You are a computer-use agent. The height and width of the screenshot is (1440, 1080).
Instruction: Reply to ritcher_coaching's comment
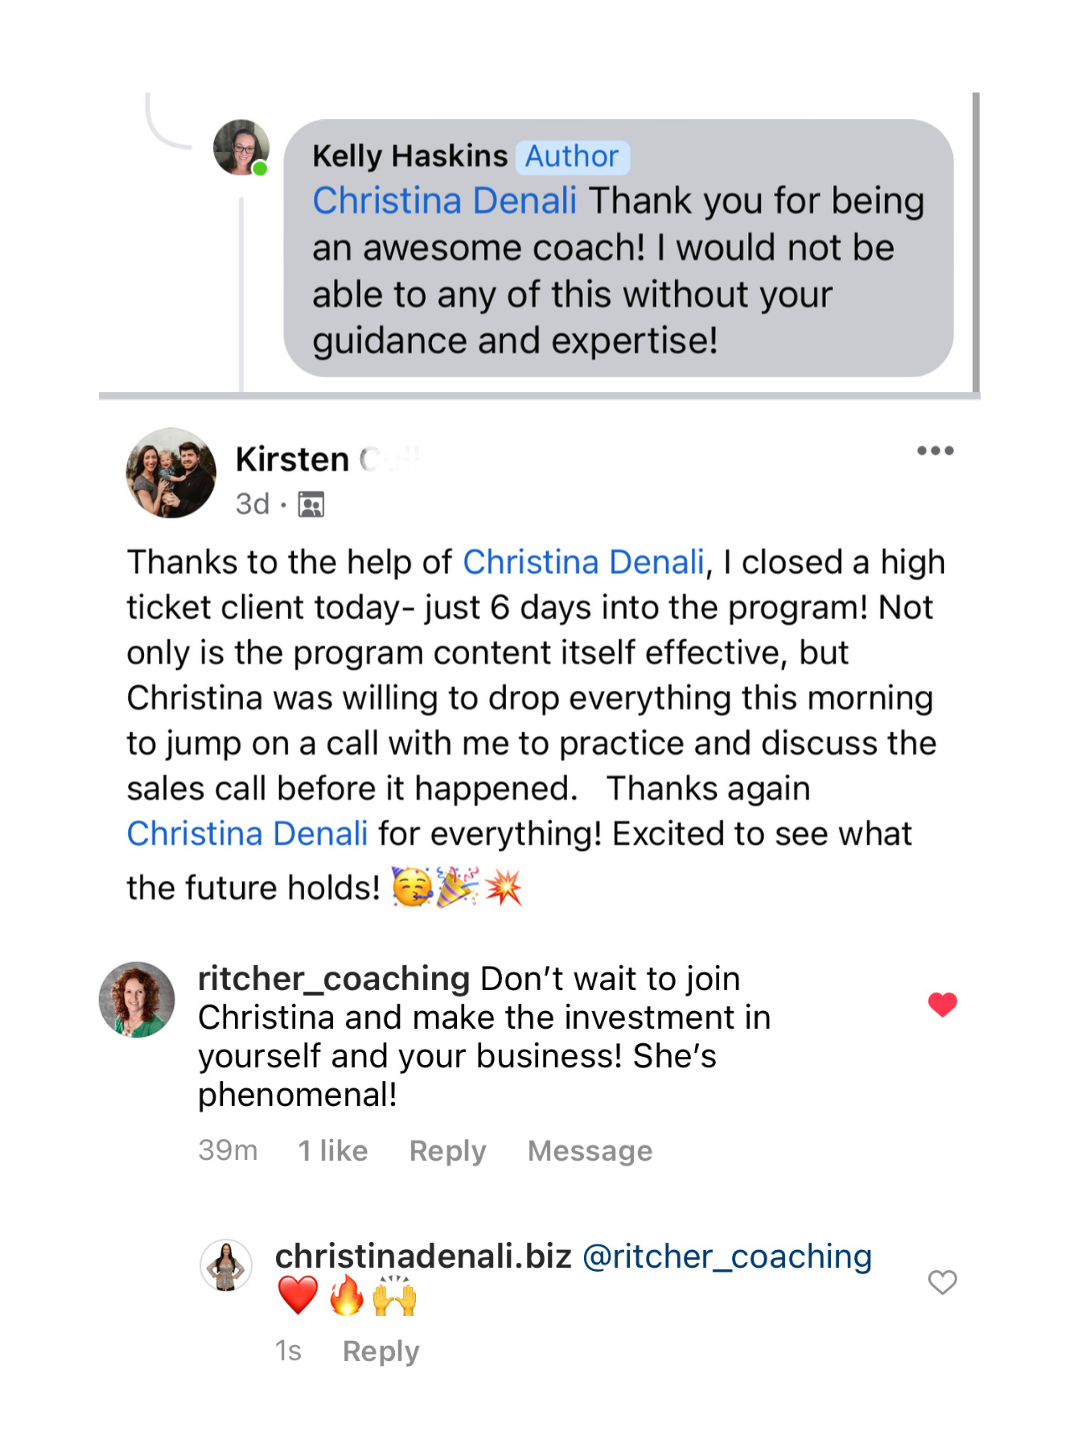(x=447, y=1151)
